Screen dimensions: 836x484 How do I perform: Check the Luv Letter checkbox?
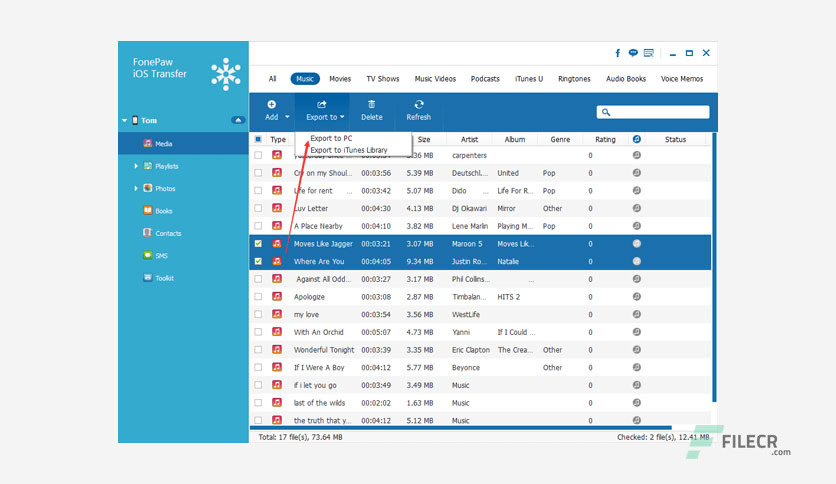coord(258,208)
